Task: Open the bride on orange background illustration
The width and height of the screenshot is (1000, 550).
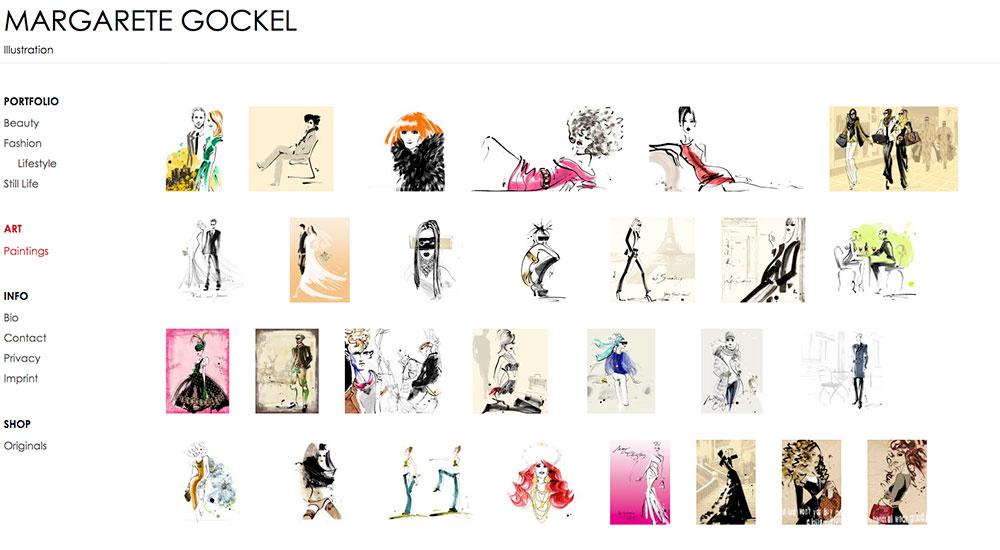Action: pos(320,260)
